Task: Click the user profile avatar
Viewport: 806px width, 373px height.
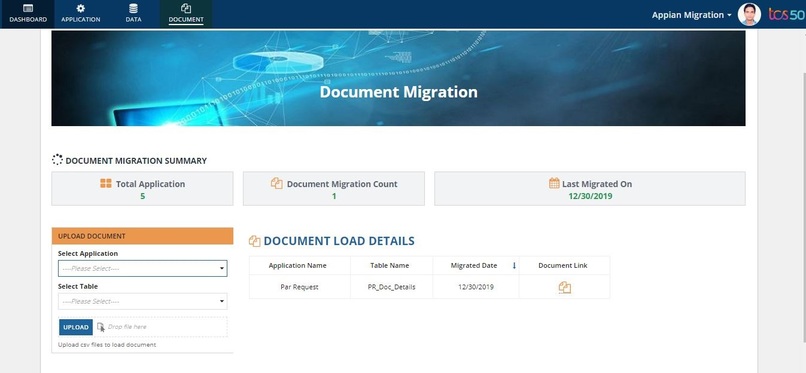Action: tap(749, 14)
